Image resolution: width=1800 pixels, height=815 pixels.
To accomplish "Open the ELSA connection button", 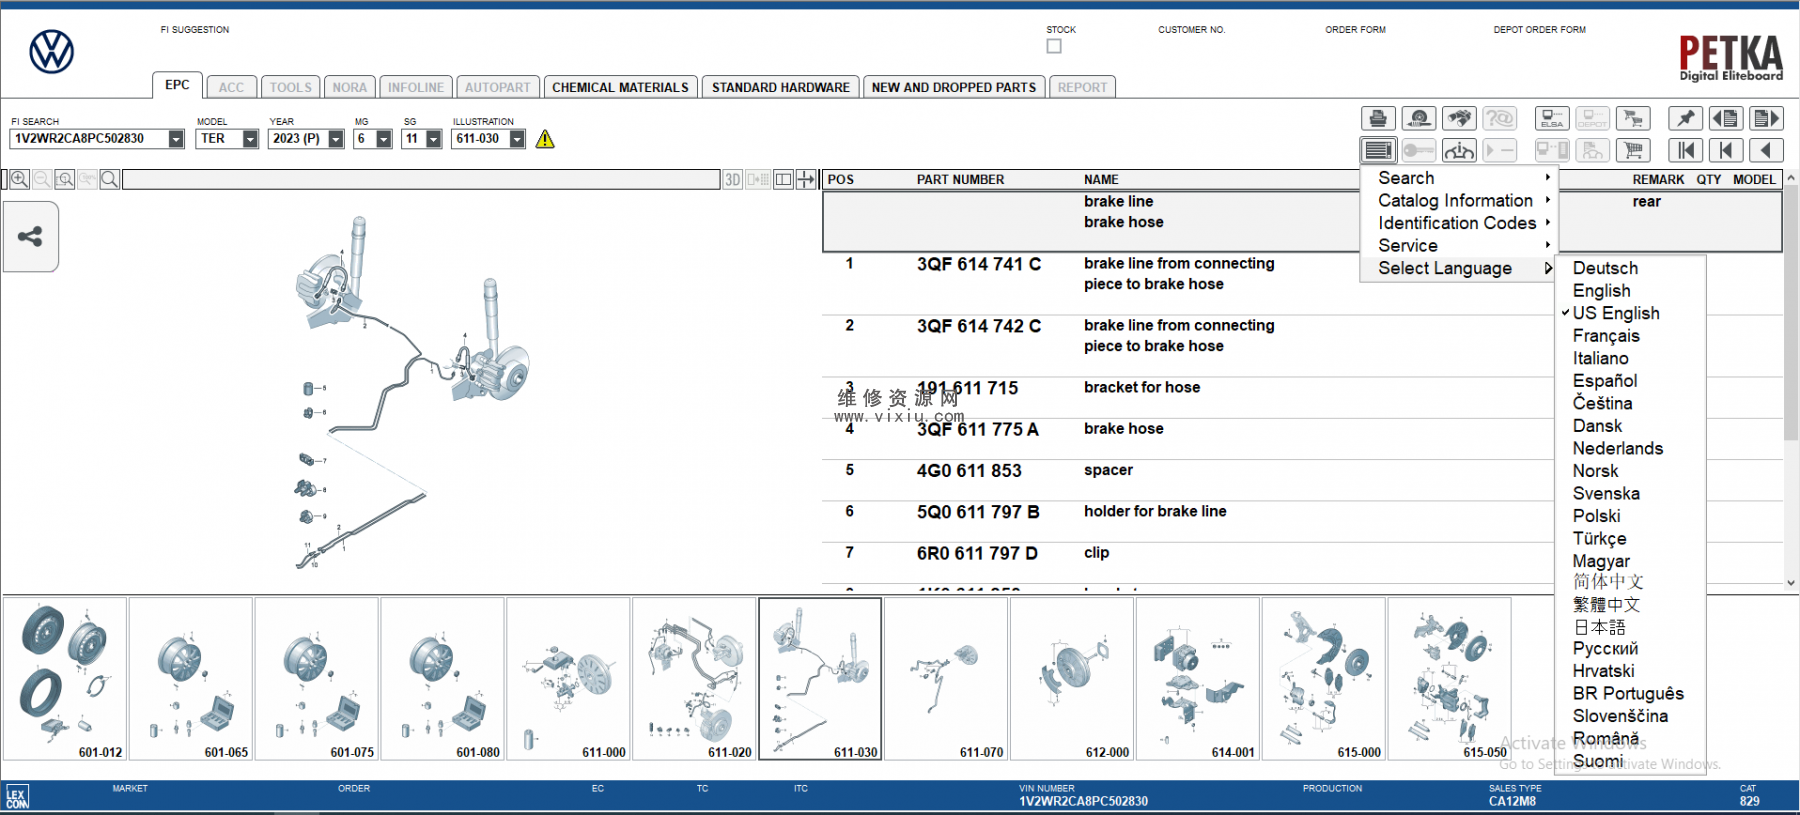I will tap(1552, 119).
